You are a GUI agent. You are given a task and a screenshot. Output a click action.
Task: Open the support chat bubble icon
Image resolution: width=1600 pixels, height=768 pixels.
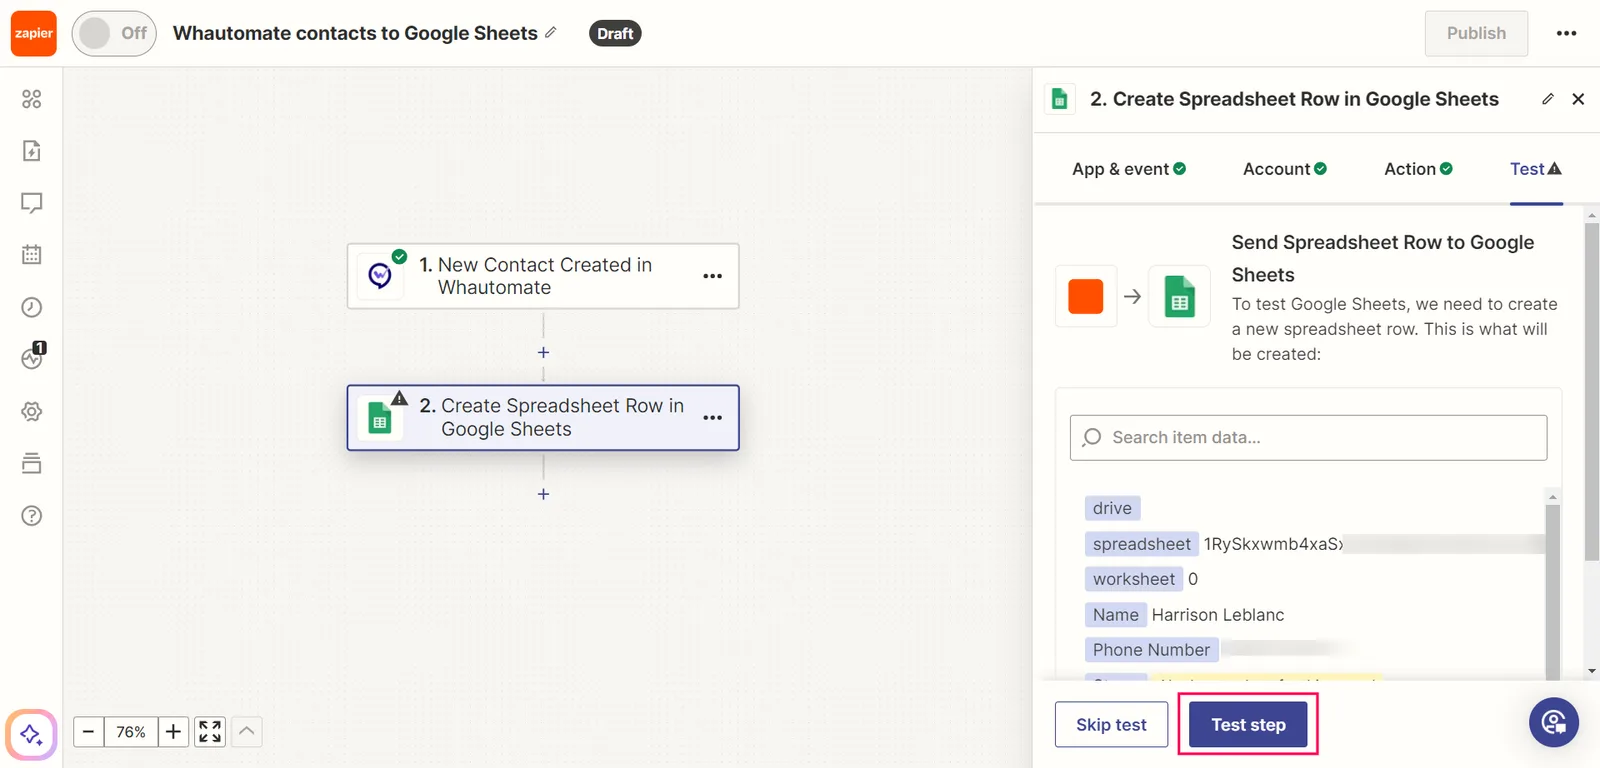tap(1554, 722)
